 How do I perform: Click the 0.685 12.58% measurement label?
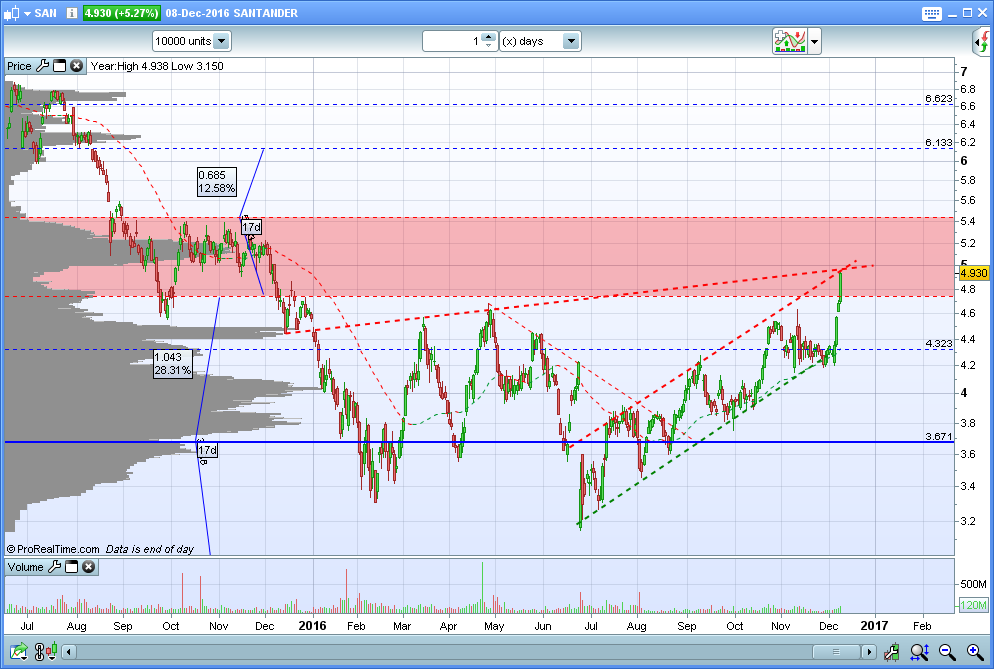pos(217,181)
